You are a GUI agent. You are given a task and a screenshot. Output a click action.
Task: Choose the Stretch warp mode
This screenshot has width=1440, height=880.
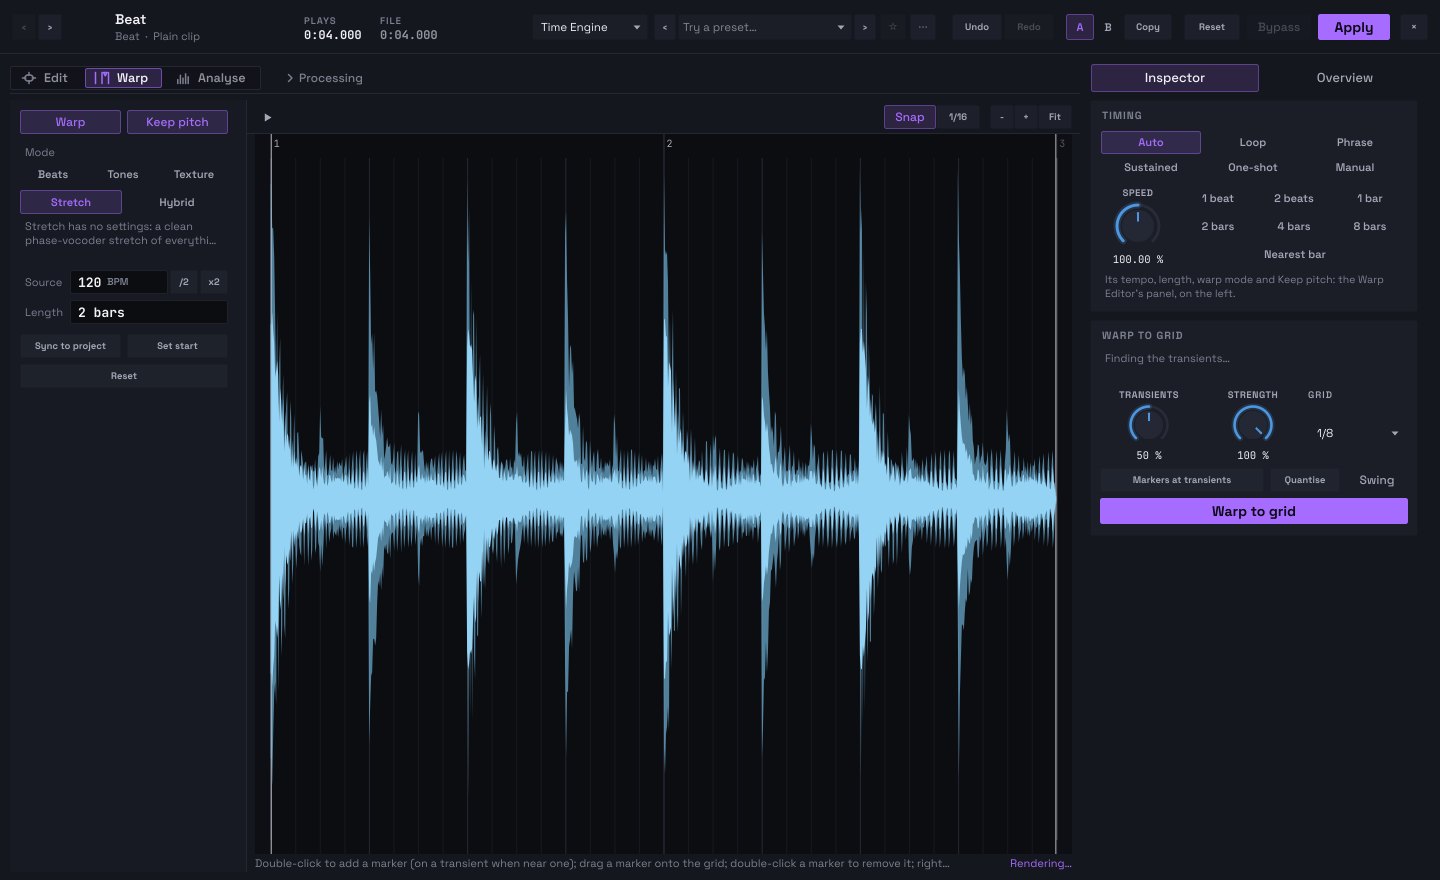pyautogui.click(x=71, y=202)
